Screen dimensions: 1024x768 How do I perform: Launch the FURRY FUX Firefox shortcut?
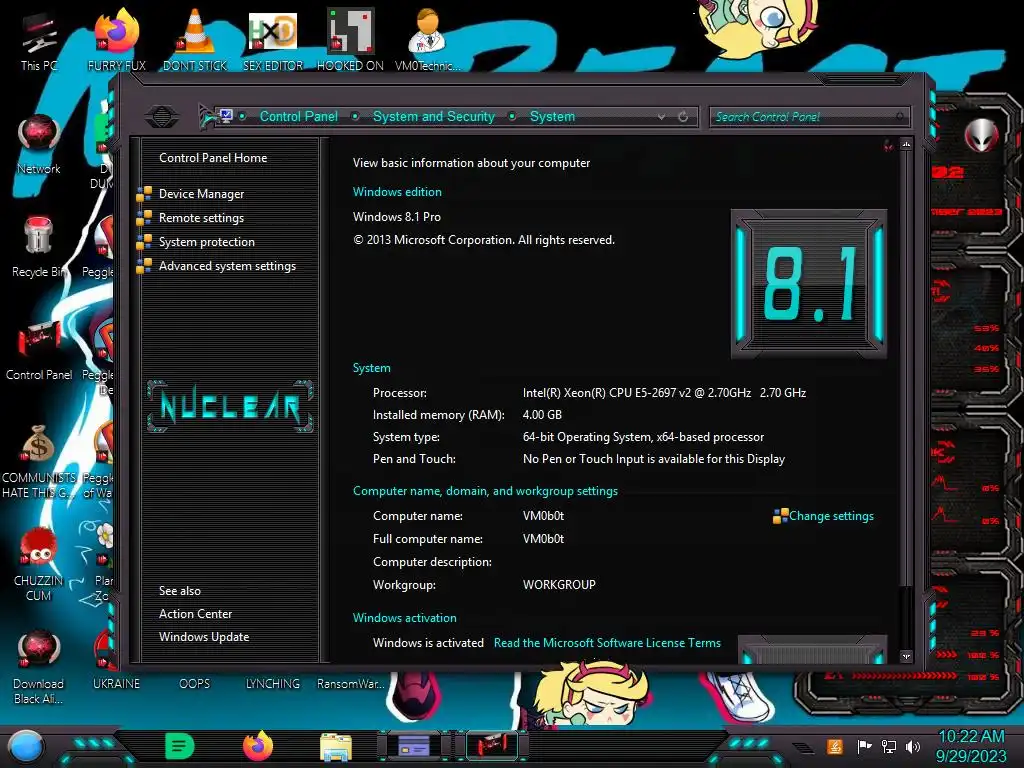click(x=116, y=41)
